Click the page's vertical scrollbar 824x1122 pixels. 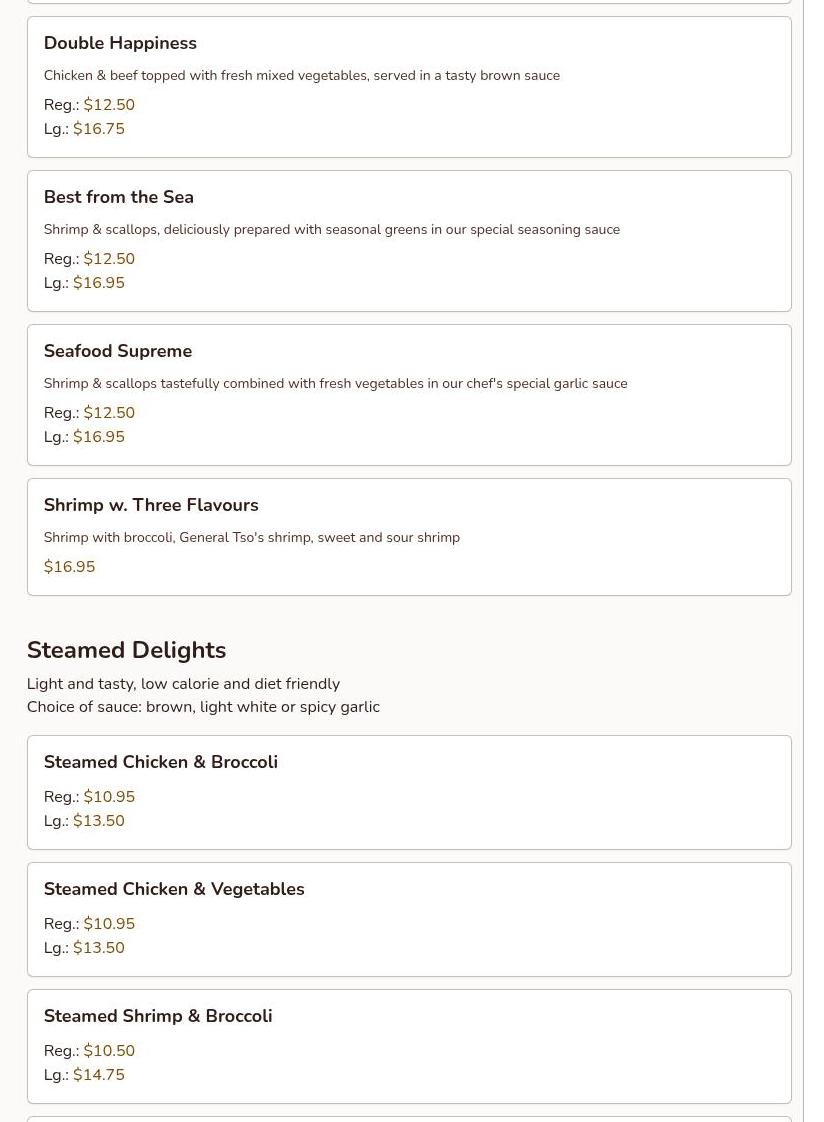point(813,500)
